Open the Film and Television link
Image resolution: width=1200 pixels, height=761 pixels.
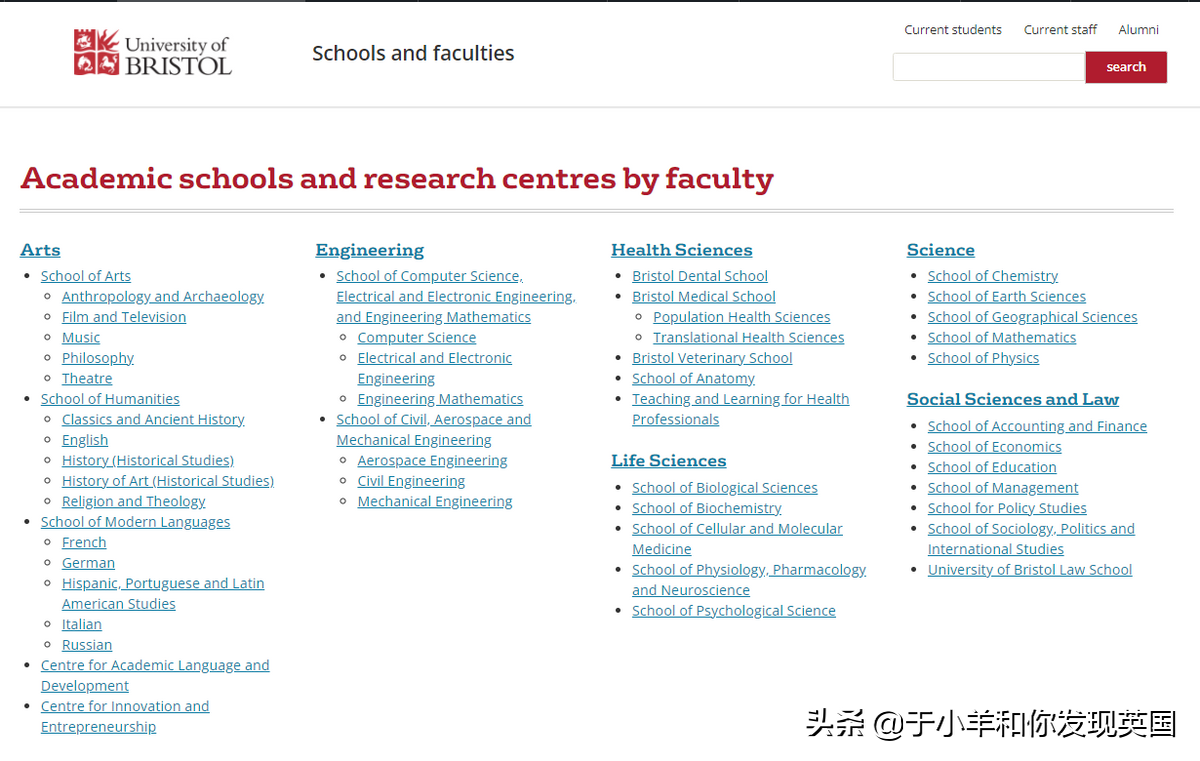124,317
